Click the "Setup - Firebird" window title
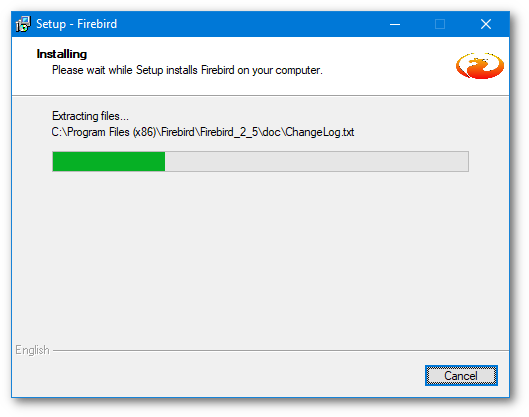Image resolution: width=529 pixels, height=417 pixels. coord(77,24)
